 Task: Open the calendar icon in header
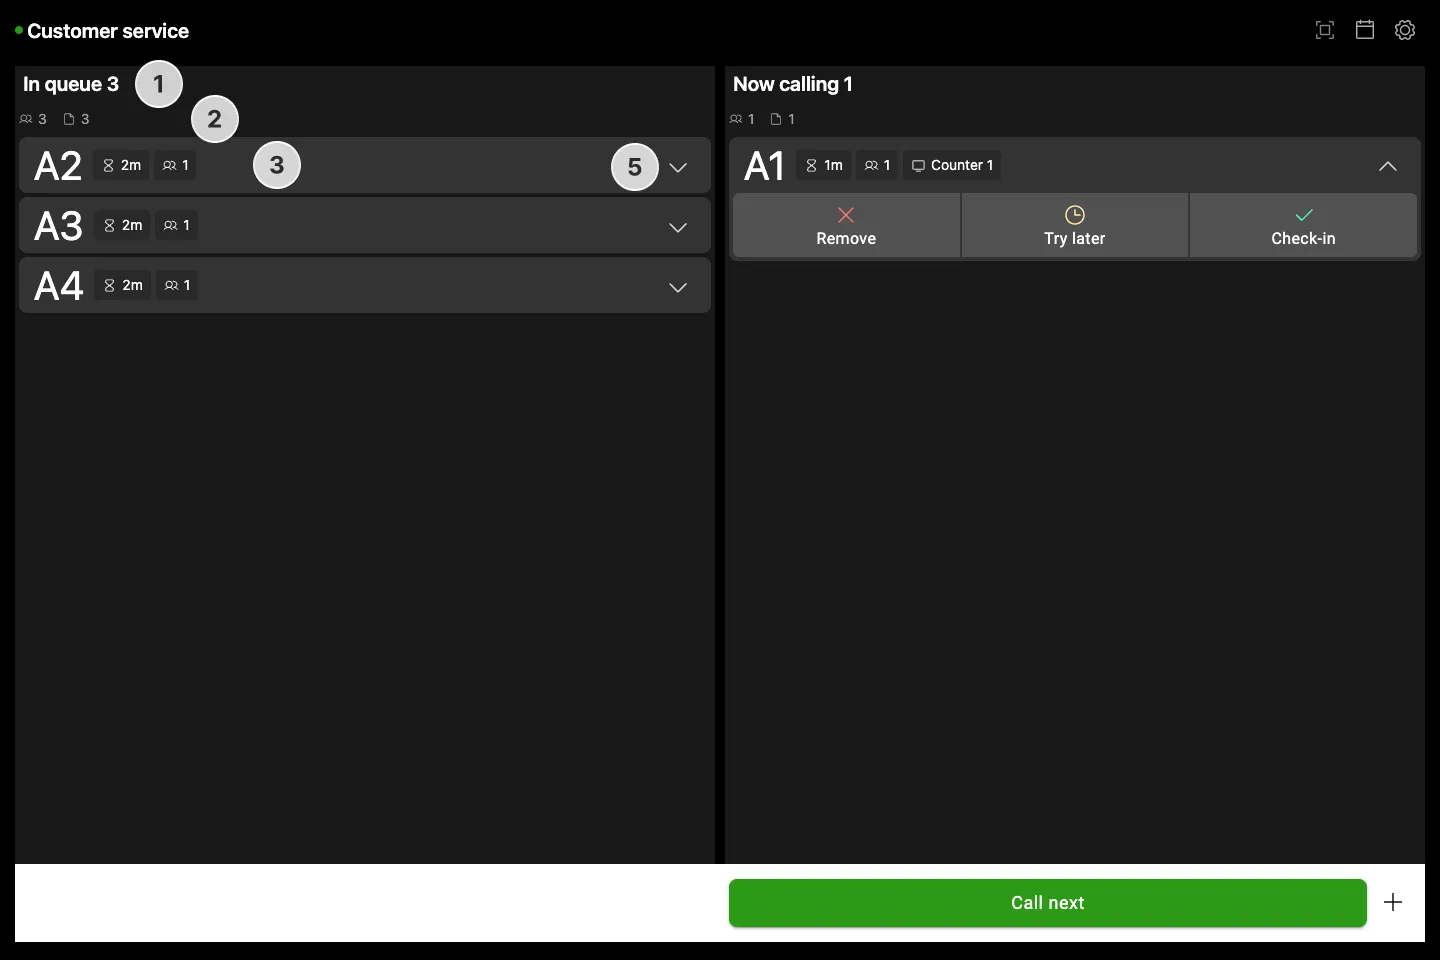(x=1365, y=30)
